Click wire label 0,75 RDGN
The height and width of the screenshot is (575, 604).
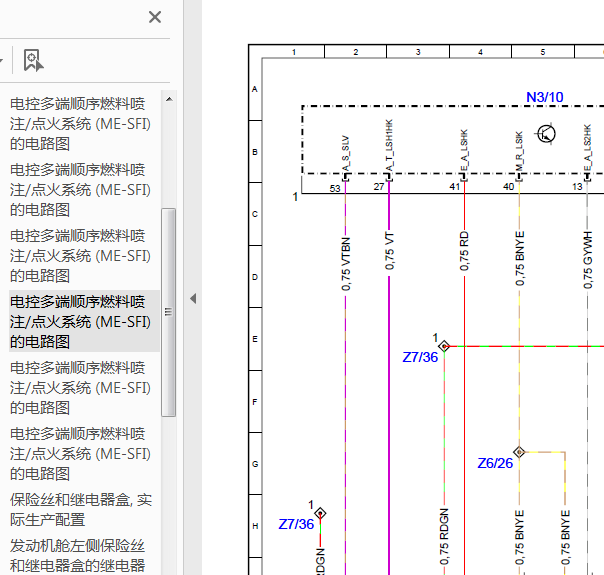click(444, 536)
